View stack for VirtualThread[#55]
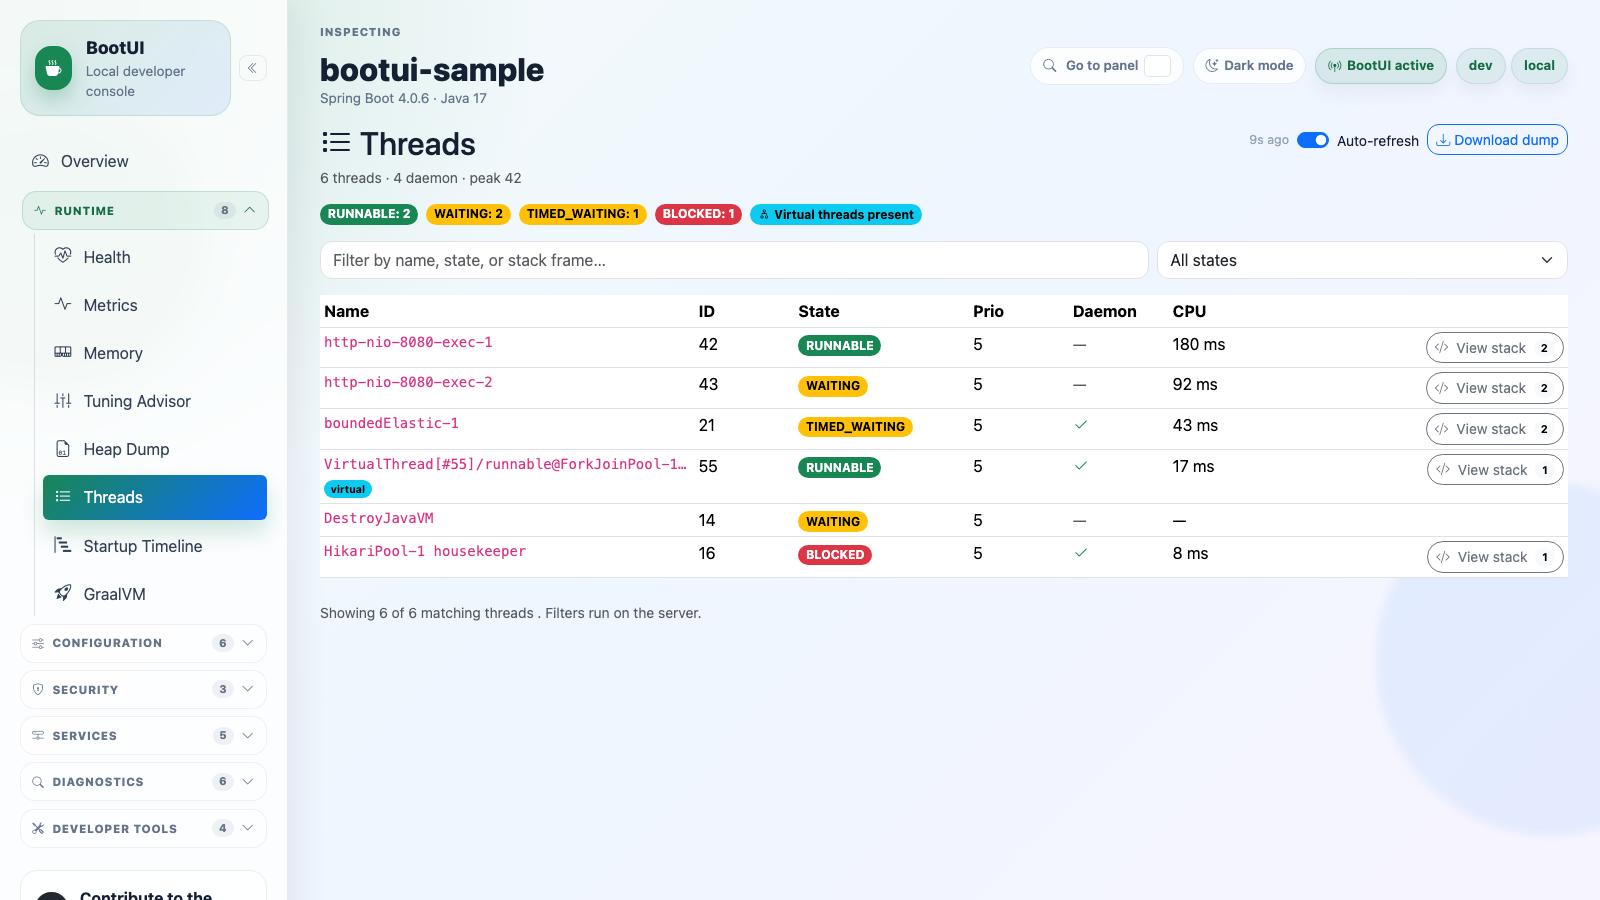The image size is (1600, 900). coord(1495,470)
